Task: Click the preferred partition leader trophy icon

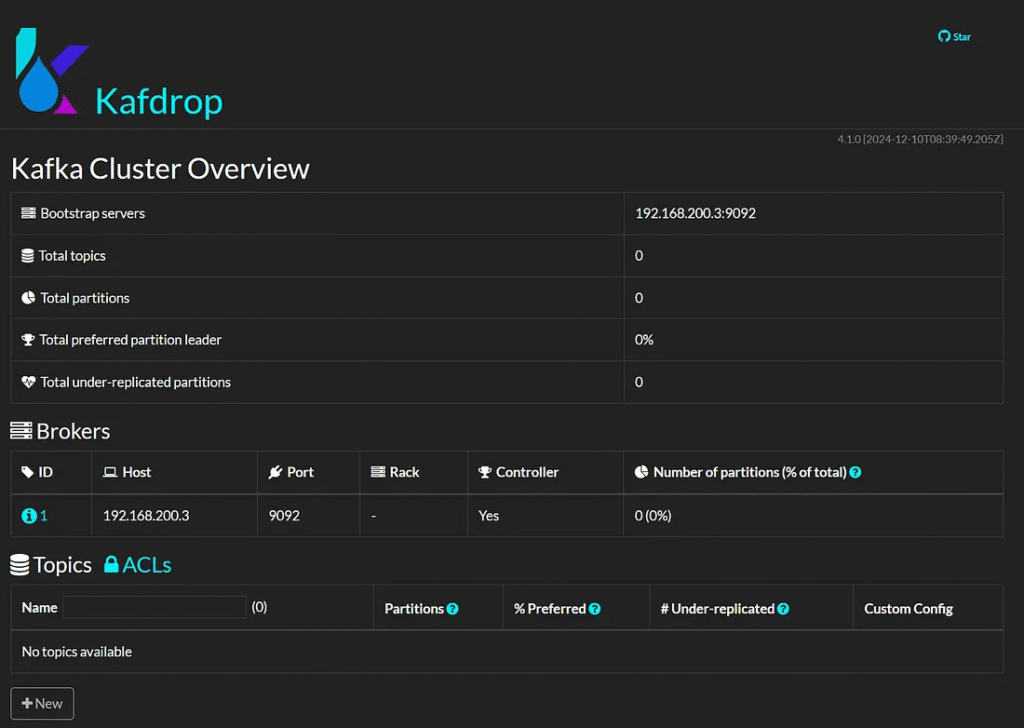Action: (27, 340)
